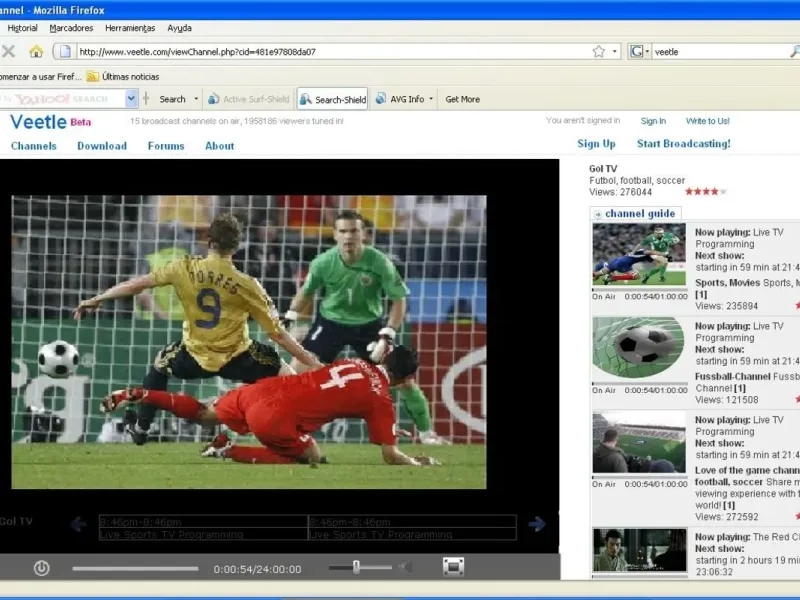The width and height of the screenshot is (800, 600).
Task: Stop page loading with the X icon
Action: [x=9, y=51]
